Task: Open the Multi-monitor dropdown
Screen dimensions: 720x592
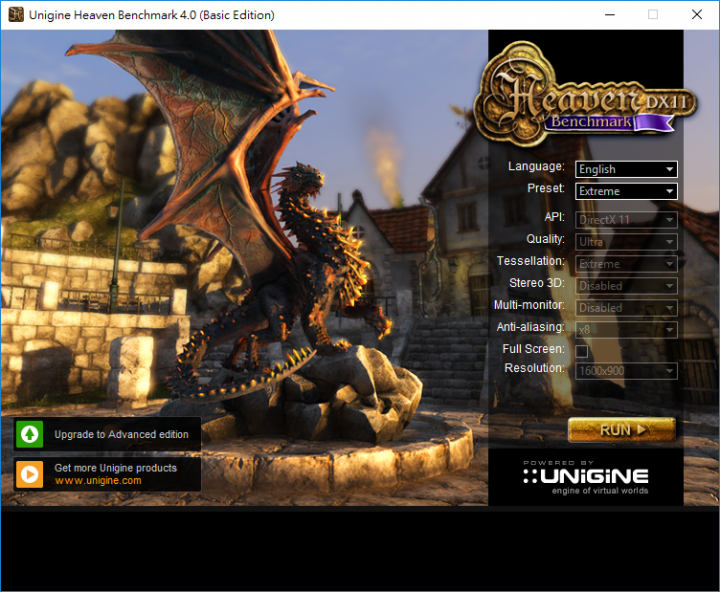Action: pyautogui.click(x=626, y=308)
